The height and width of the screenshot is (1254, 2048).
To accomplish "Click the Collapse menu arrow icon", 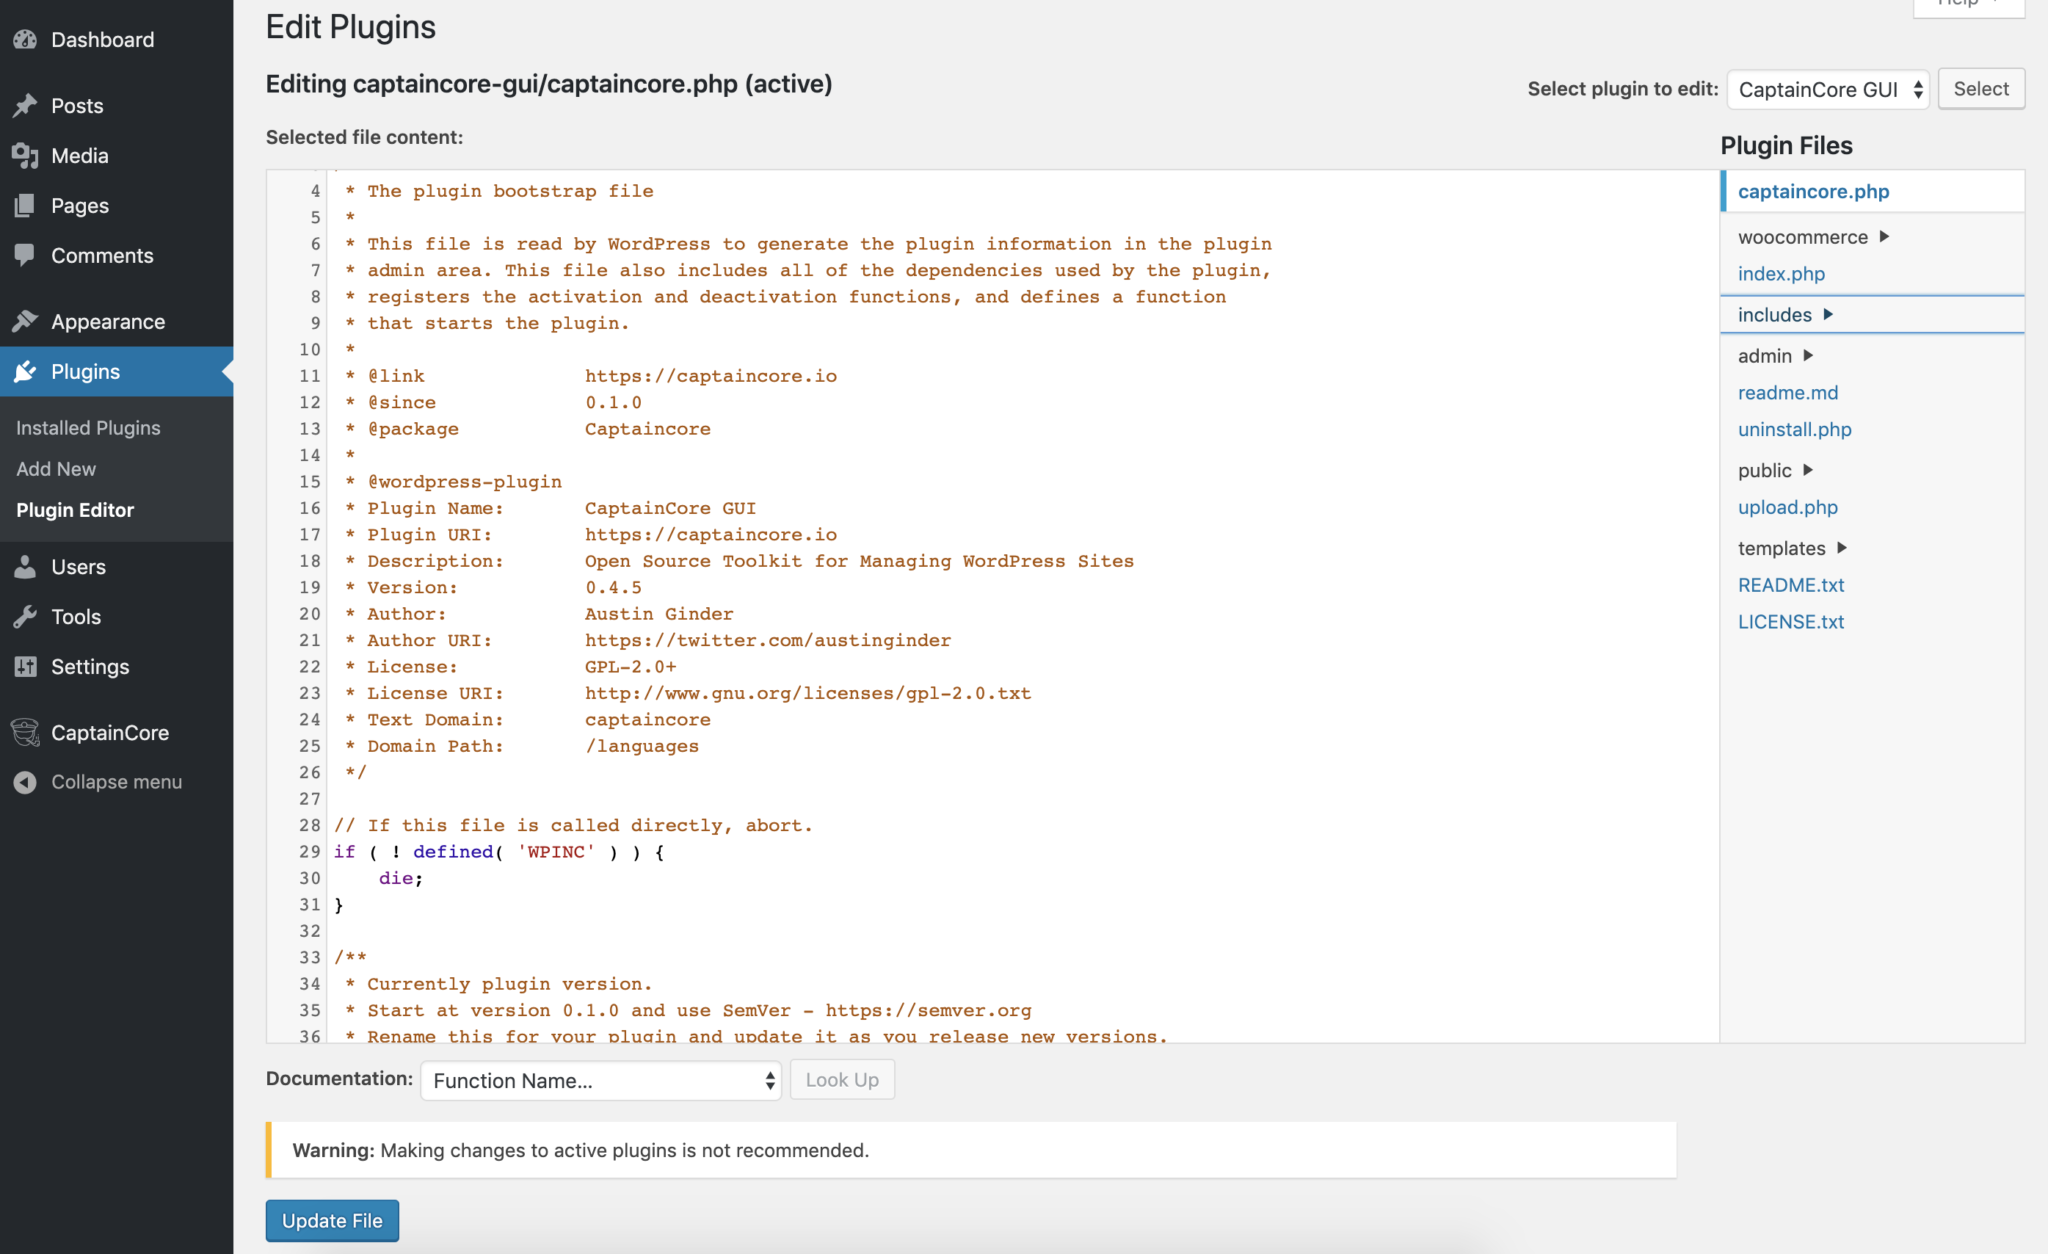I will [25, 782].
